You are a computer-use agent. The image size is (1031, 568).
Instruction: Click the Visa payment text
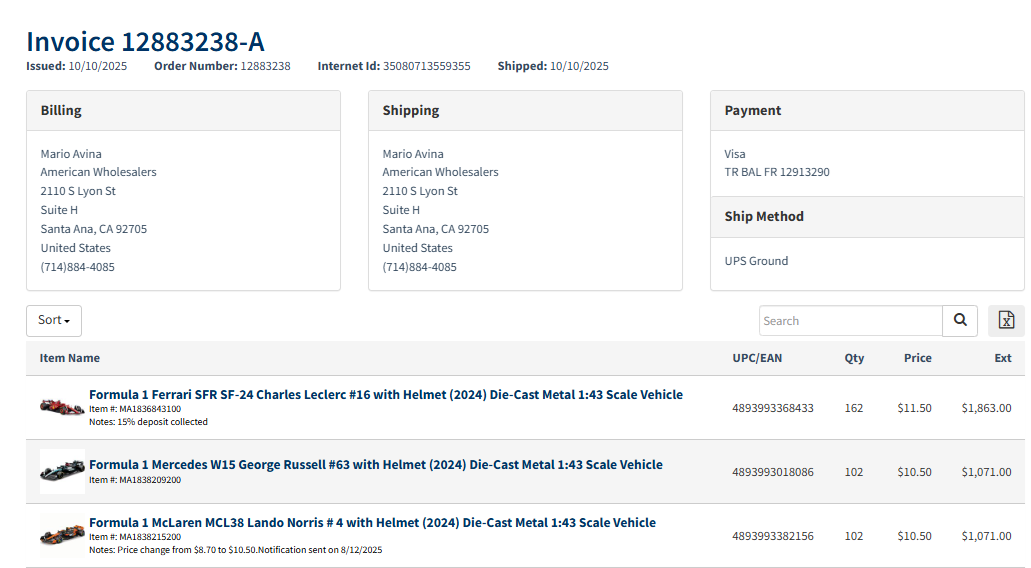pyautogui.click(x=735, y=154)
